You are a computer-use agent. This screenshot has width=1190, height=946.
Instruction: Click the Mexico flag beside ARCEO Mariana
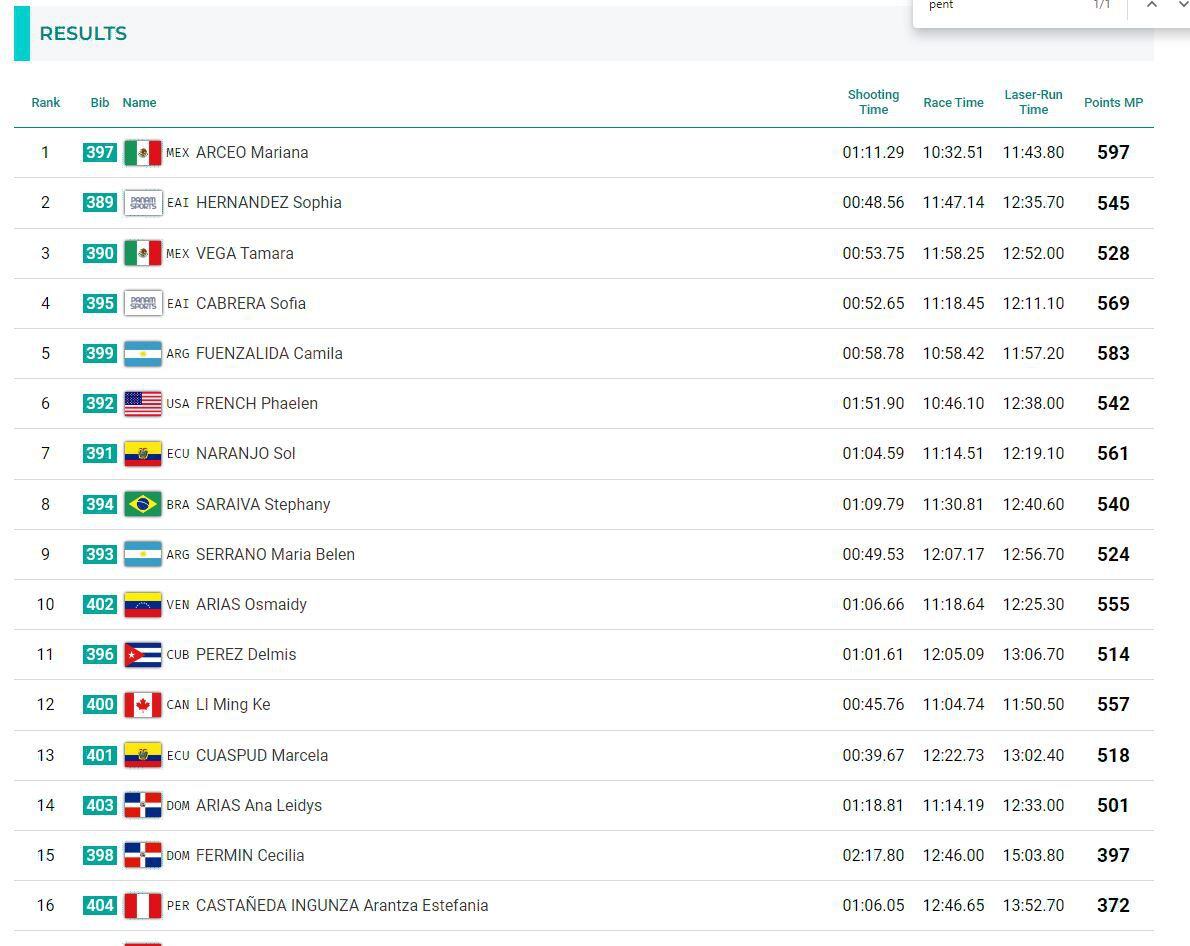pos(142,153)
